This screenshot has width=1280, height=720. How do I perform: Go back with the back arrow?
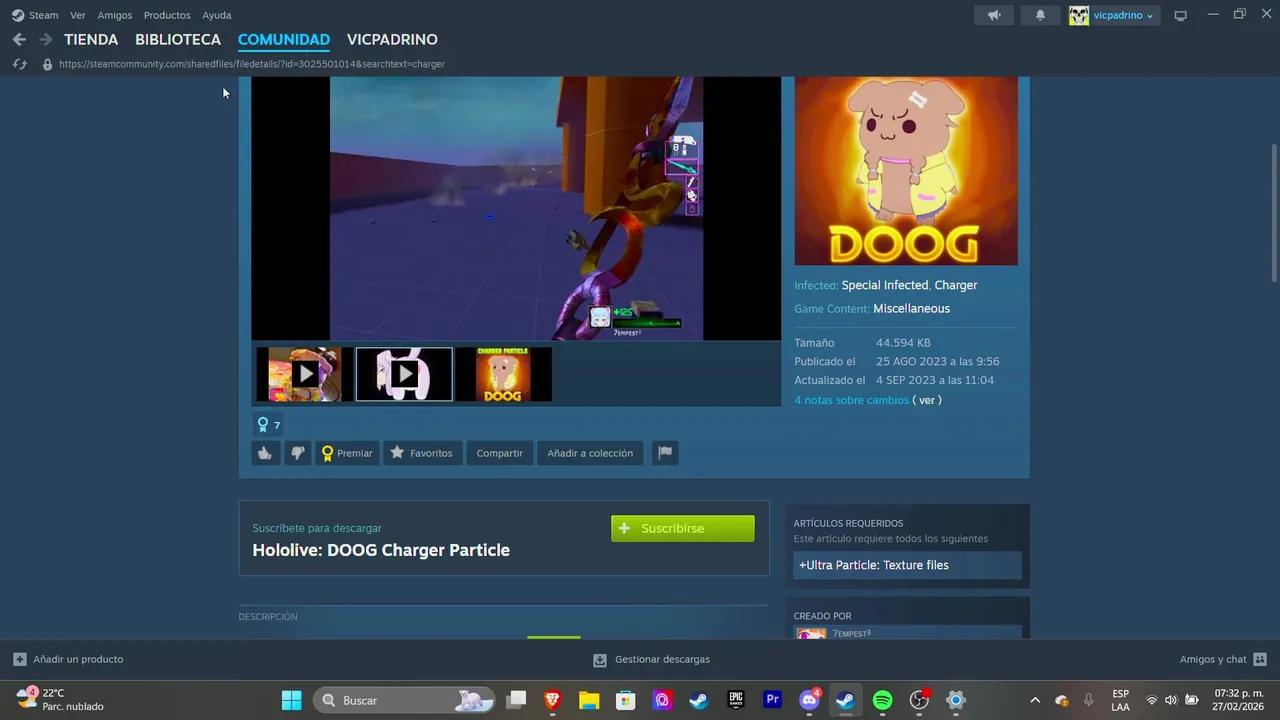pyautogui.click(x=19, y=39)
